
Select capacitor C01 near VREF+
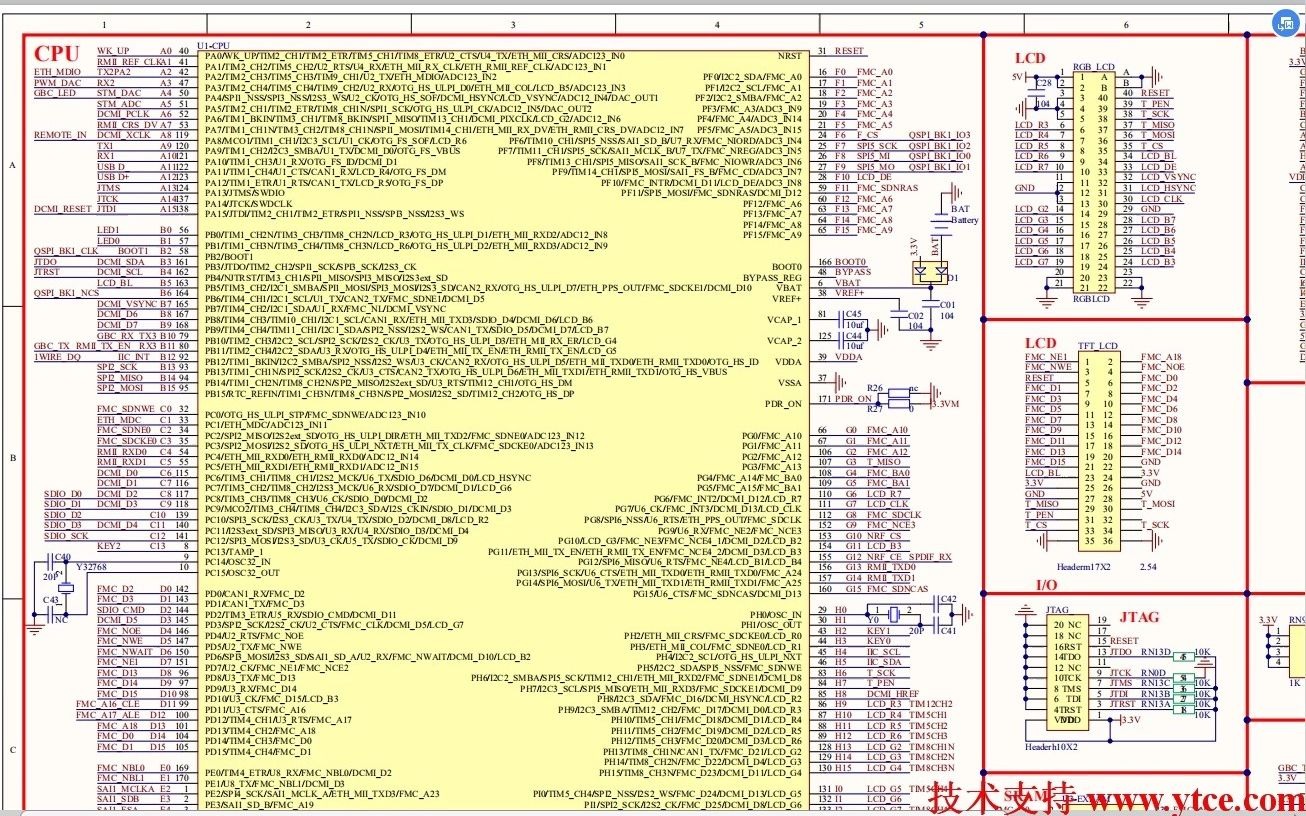tap(931, 303)
